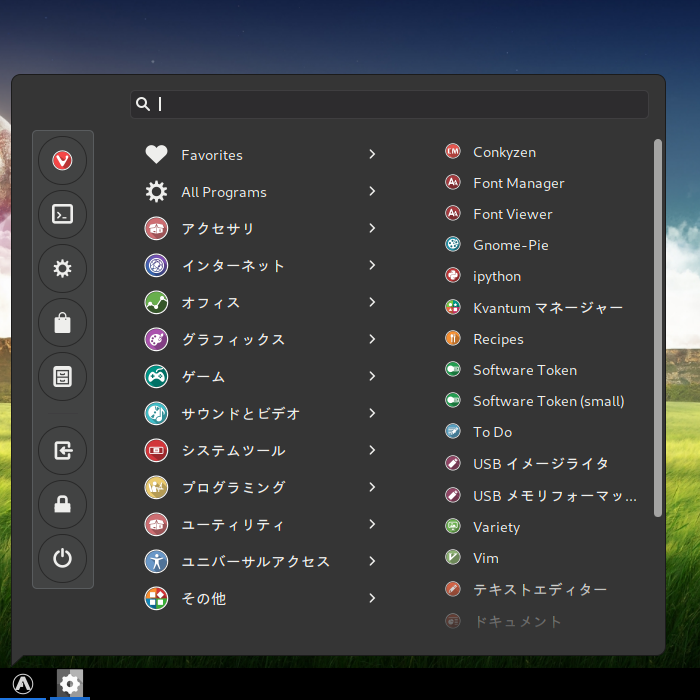Expand the ゲーム submenu arrow
700x700 pixels.
[372, 376]
